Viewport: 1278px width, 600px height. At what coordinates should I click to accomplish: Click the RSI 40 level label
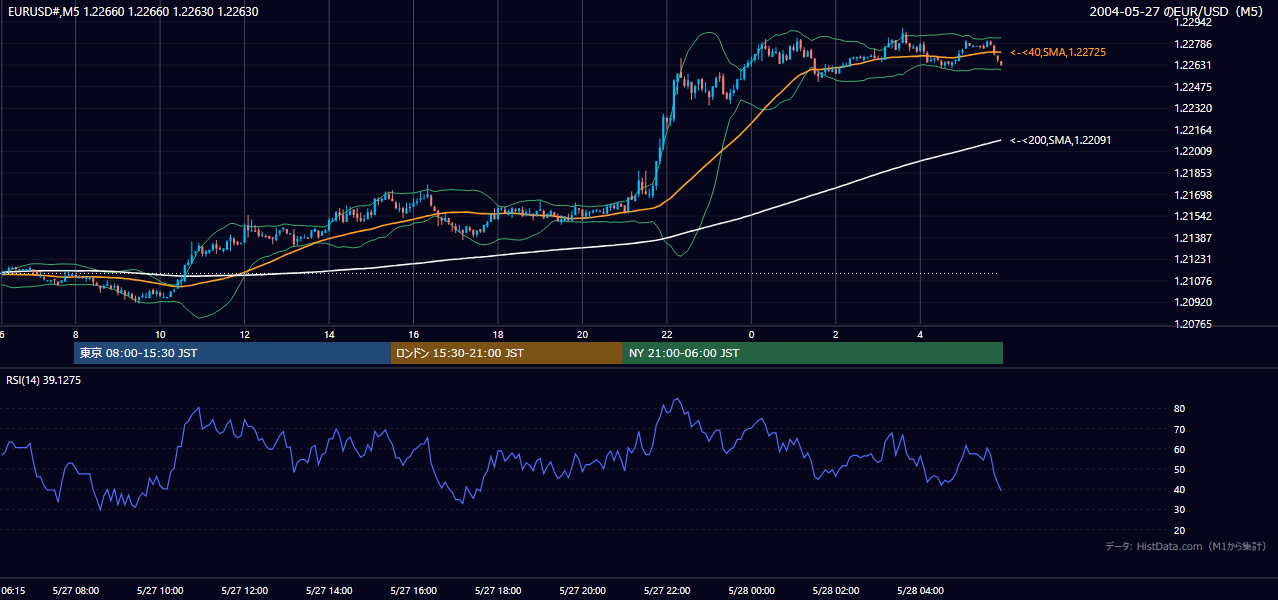coord(1179,489)
